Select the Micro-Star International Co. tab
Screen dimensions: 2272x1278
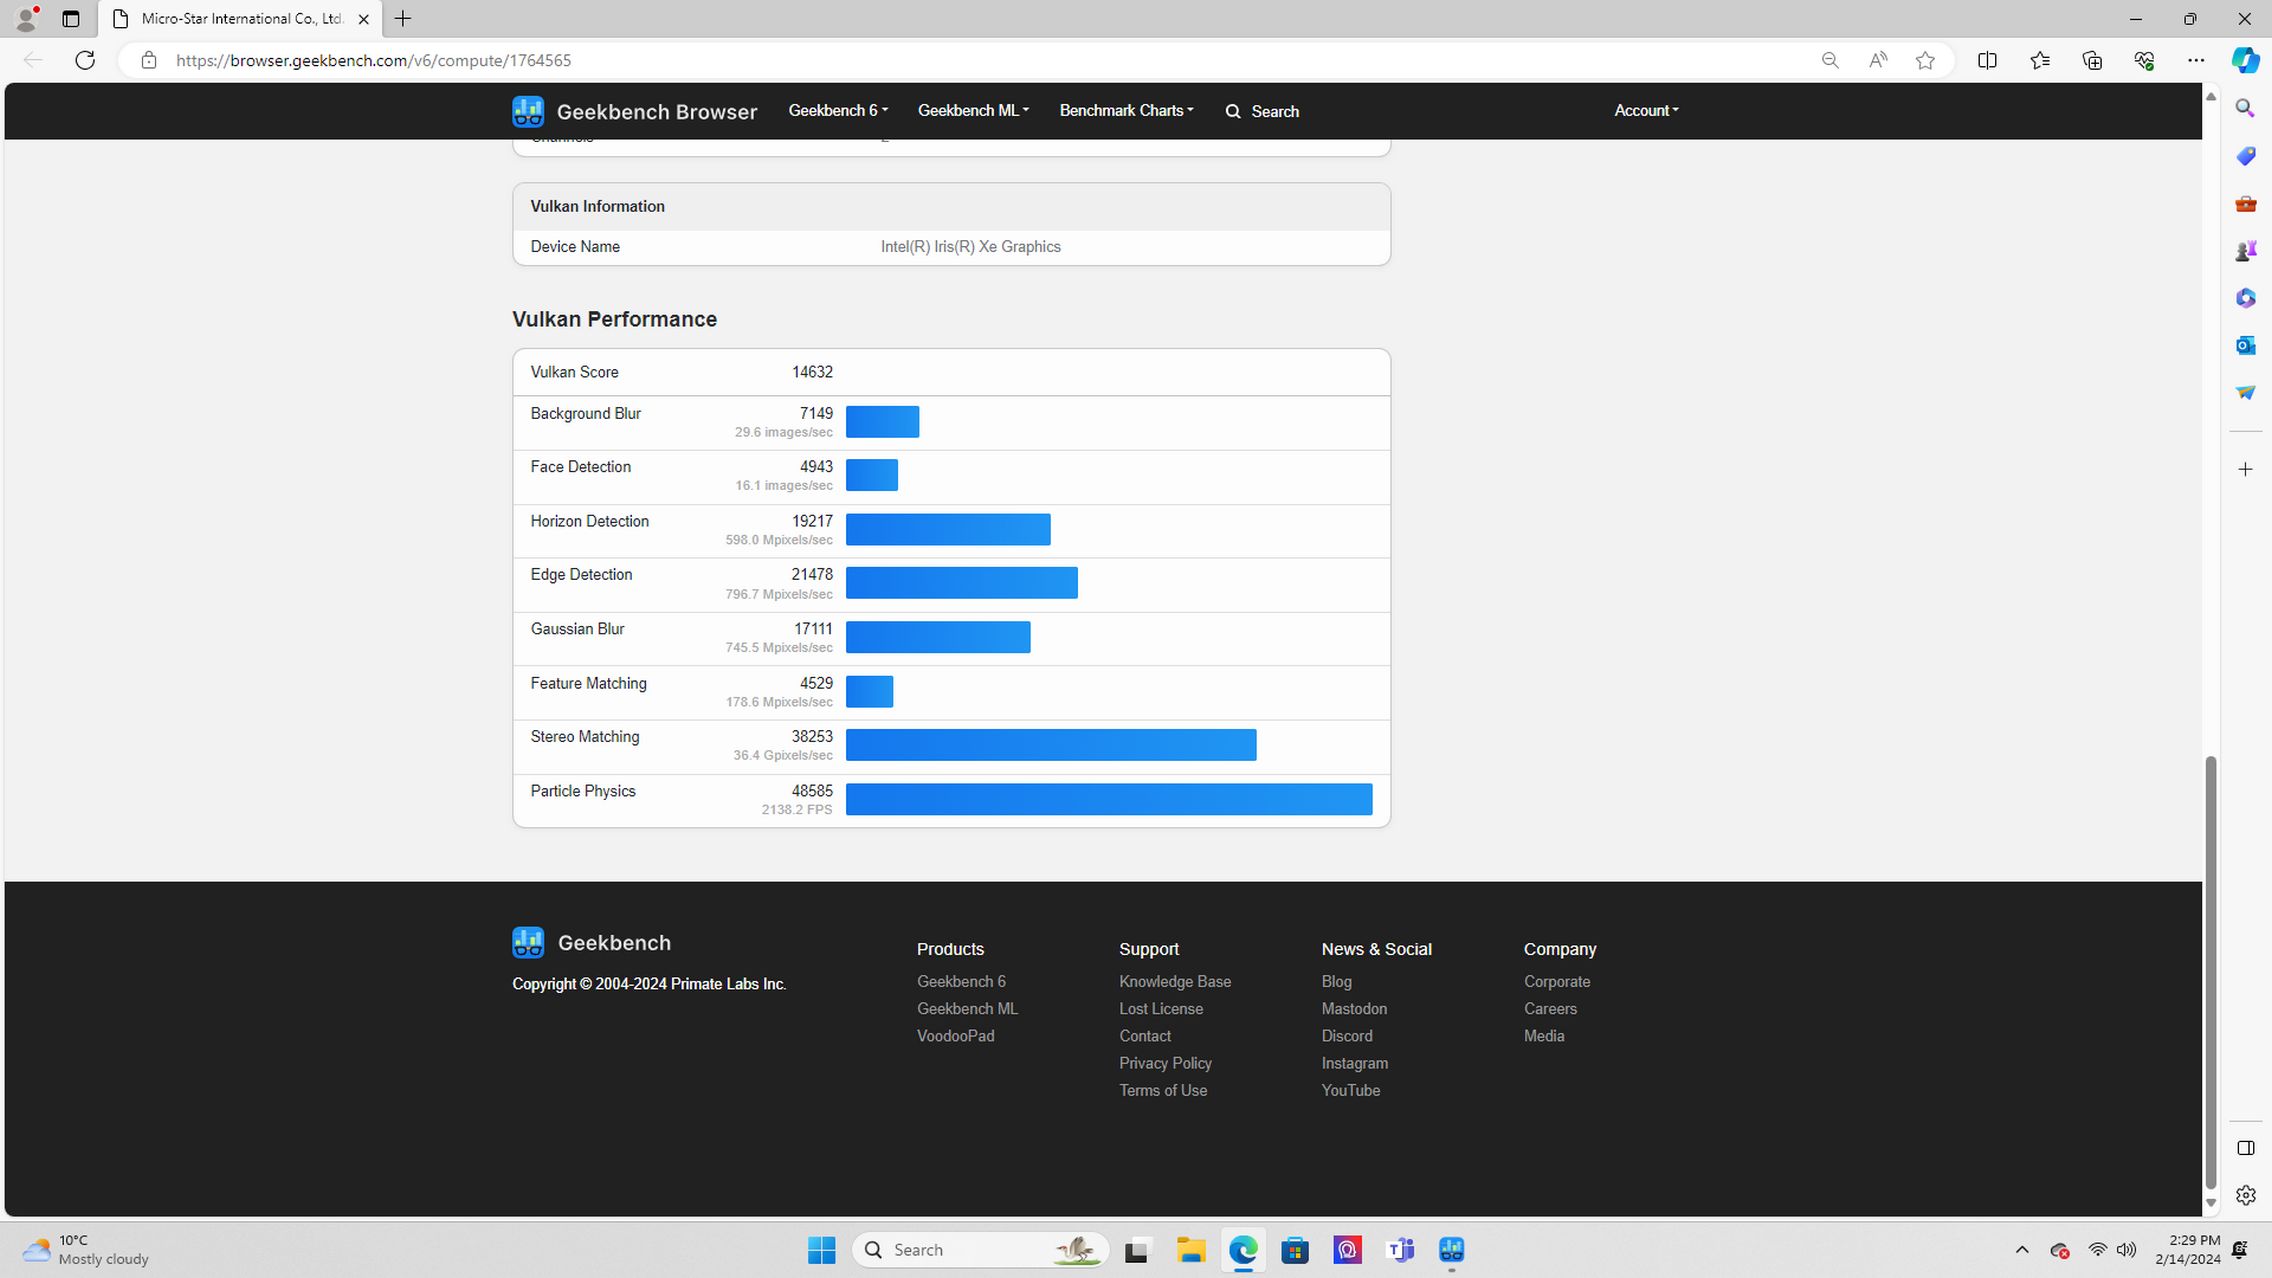pos(240,19)
